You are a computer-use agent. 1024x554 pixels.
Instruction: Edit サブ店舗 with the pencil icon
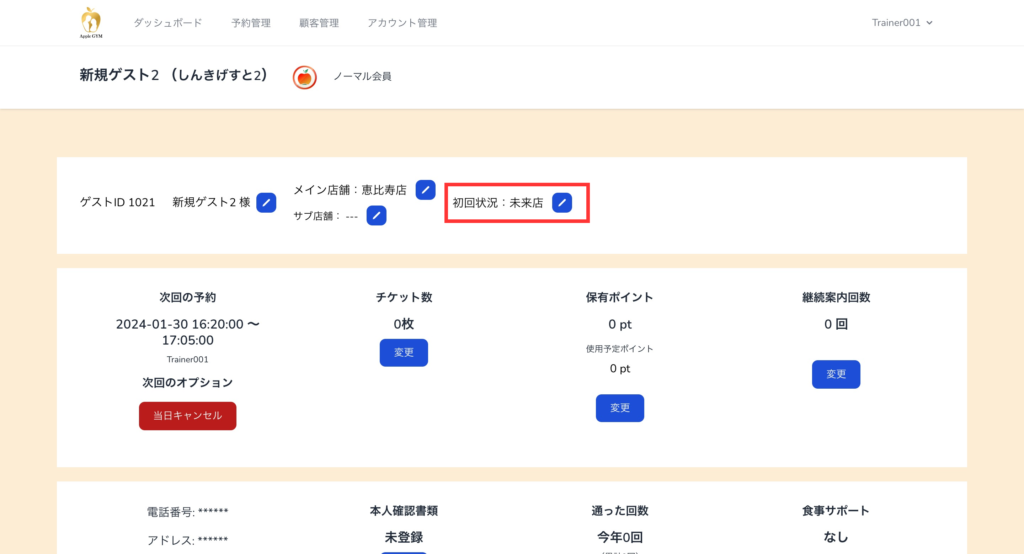coord(376,215)
